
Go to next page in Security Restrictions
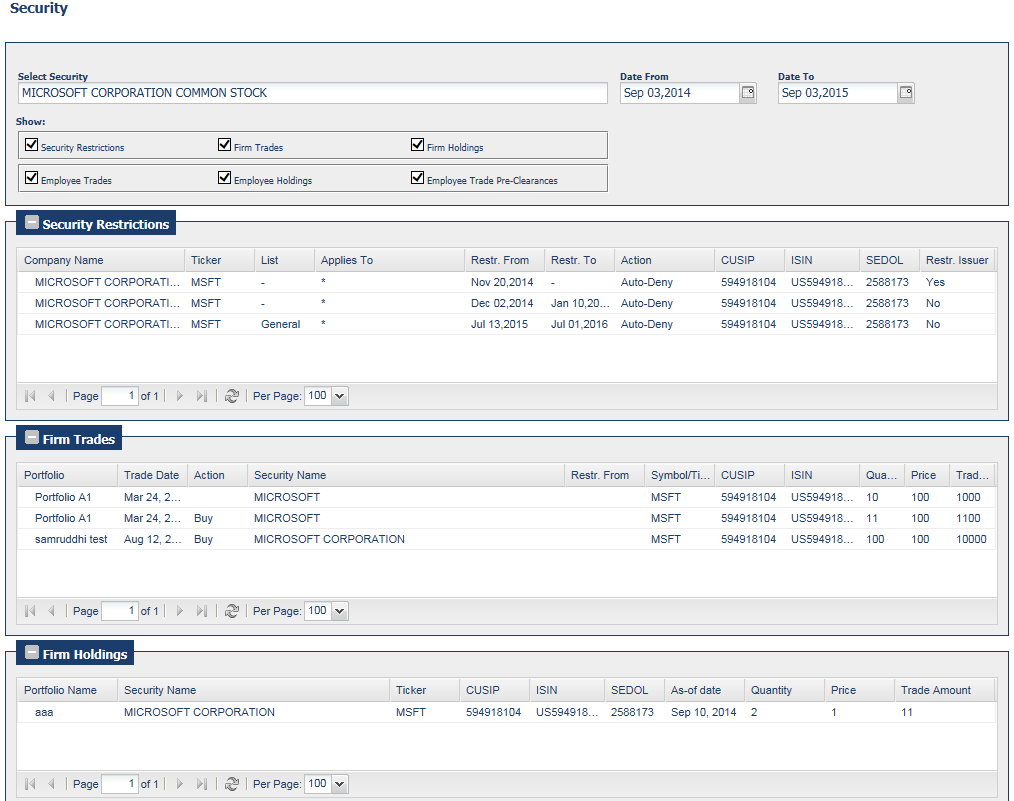point(180,396)
